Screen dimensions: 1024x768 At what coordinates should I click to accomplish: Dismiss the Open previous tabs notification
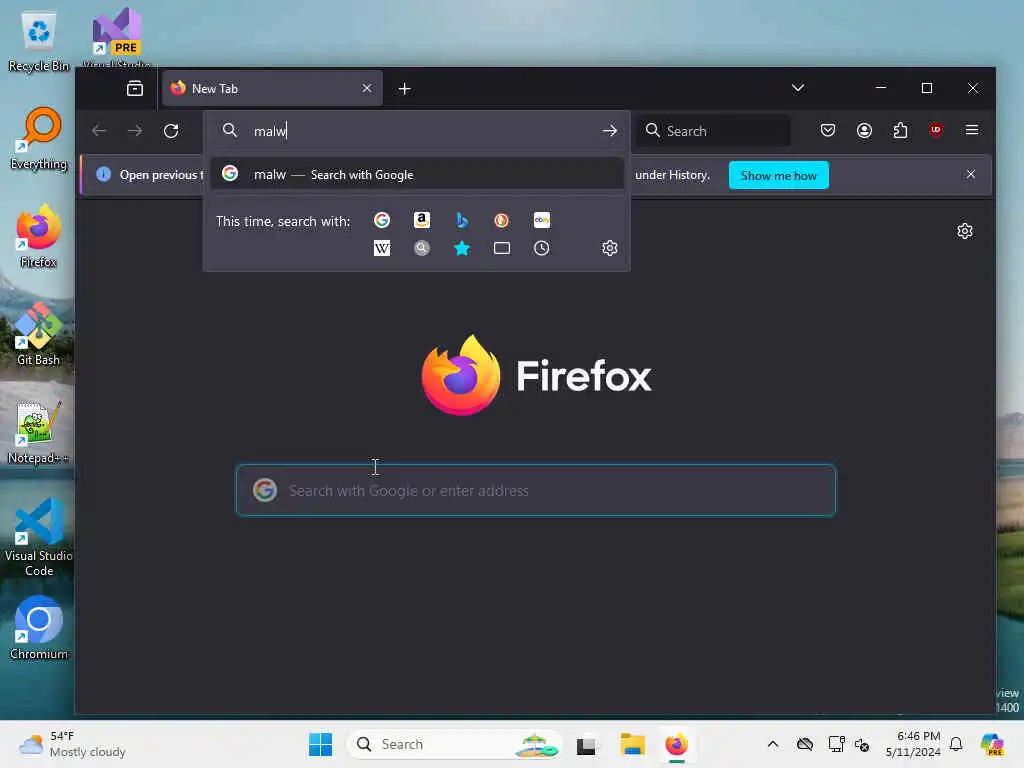point(970,174)
